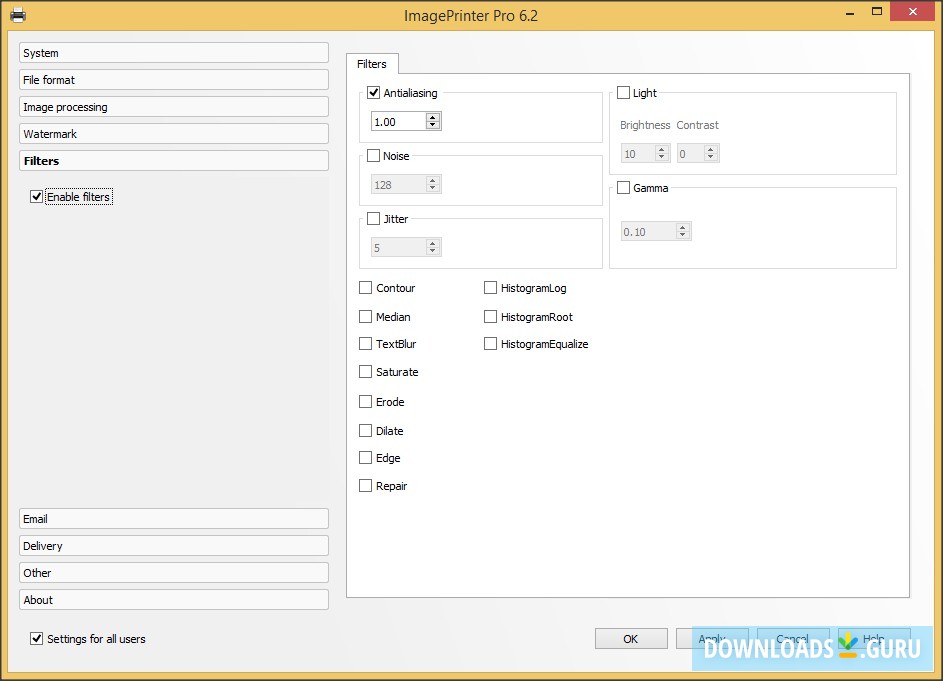This screenshot has height=681, width=943.
Task: Open the System section
Action: tap(174, 53)
